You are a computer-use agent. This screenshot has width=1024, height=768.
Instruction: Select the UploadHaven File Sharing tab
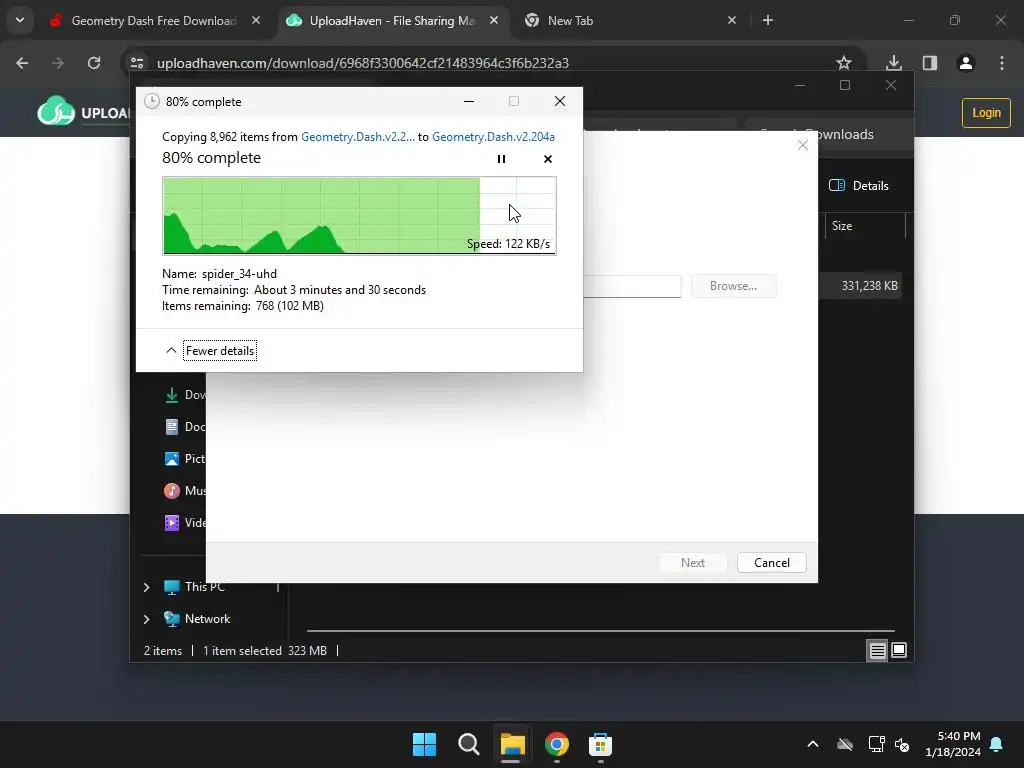pos(392,21)
